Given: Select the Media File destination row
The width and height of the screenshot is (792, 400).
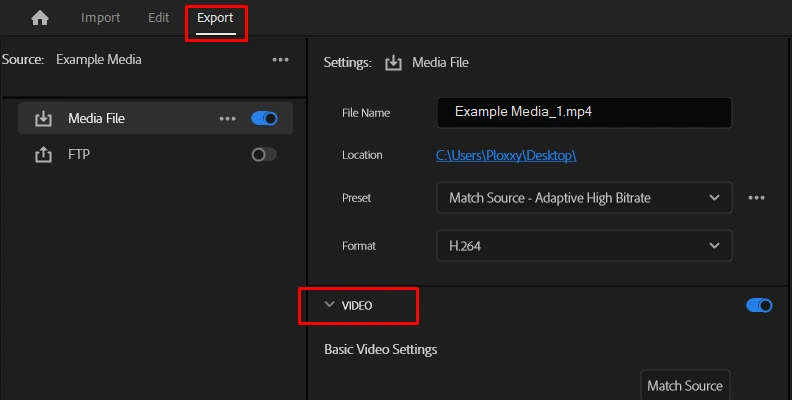Looking at the screenshot, I should (155, 118).
